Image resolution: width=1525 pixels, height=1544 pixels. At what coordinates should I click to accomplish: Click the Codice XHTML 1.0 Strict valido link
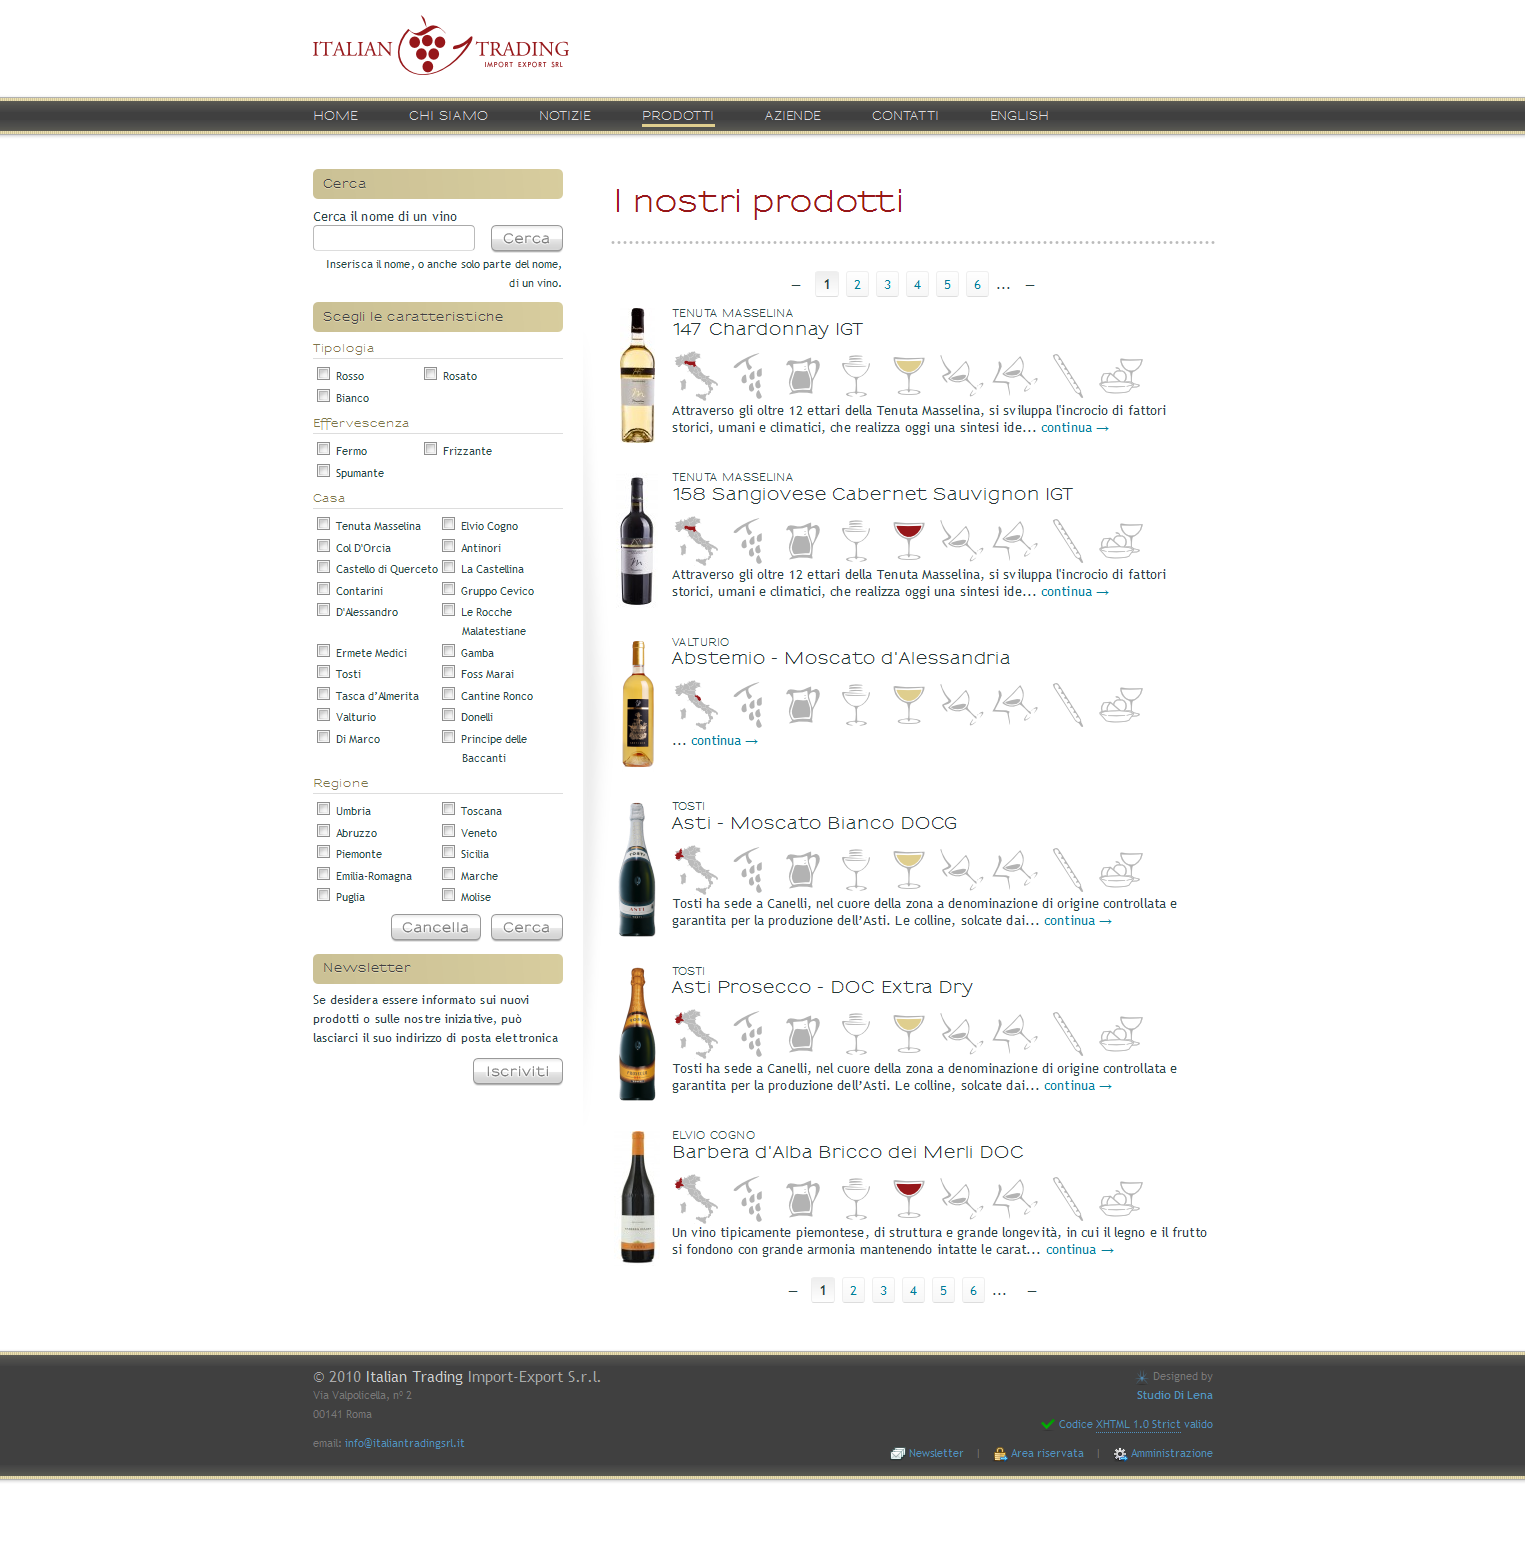pos(1136,1424)
